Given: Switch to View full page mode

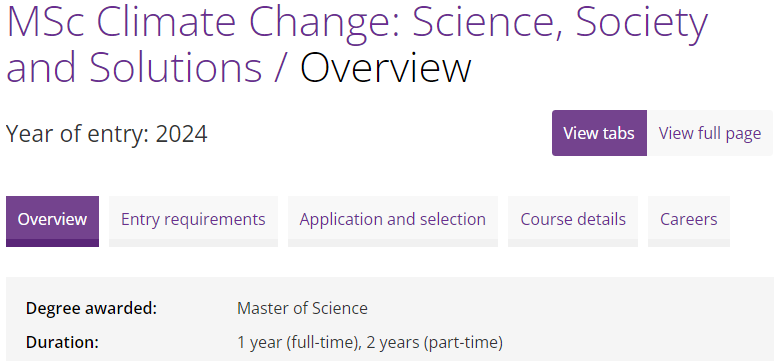Looking at the screenshot, I should [710, 133].
